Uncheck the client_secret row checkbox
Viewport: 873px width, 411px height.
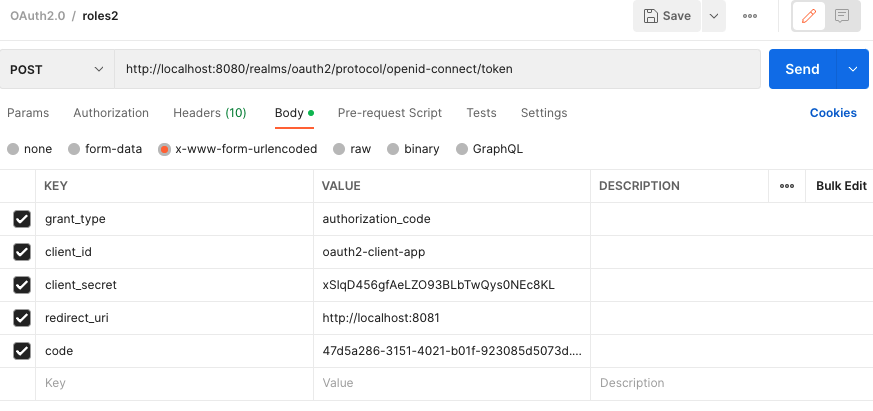coord(22,285)
